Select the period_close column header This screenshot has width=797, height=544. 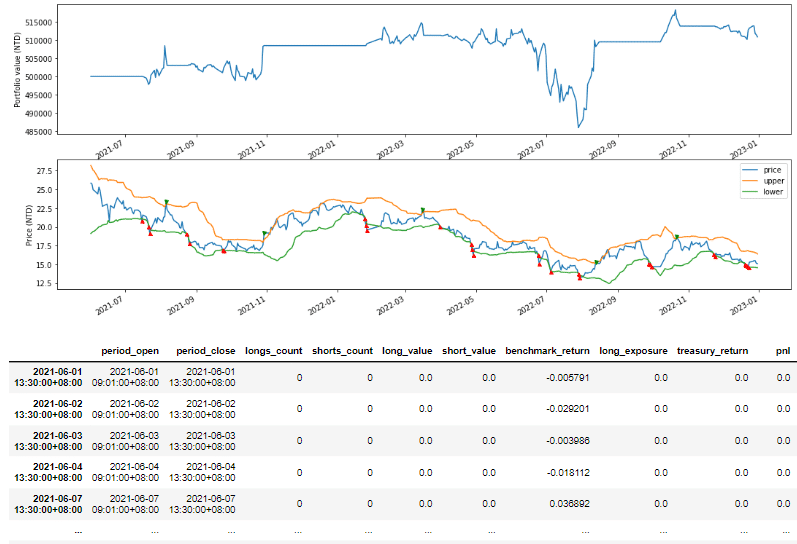coord(206,351)
